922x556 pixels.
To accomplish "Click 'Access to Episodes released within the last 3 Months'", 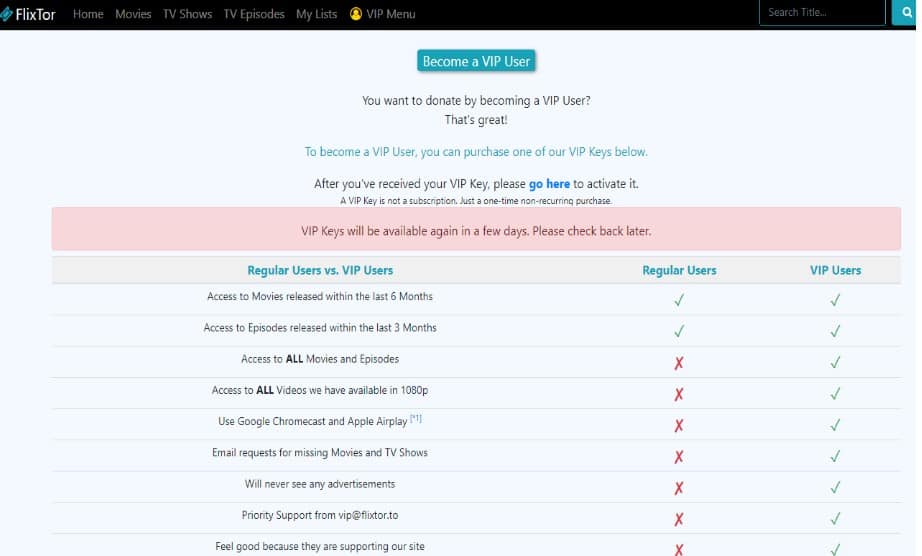I will pyautogui.click(x=320, y=328).
